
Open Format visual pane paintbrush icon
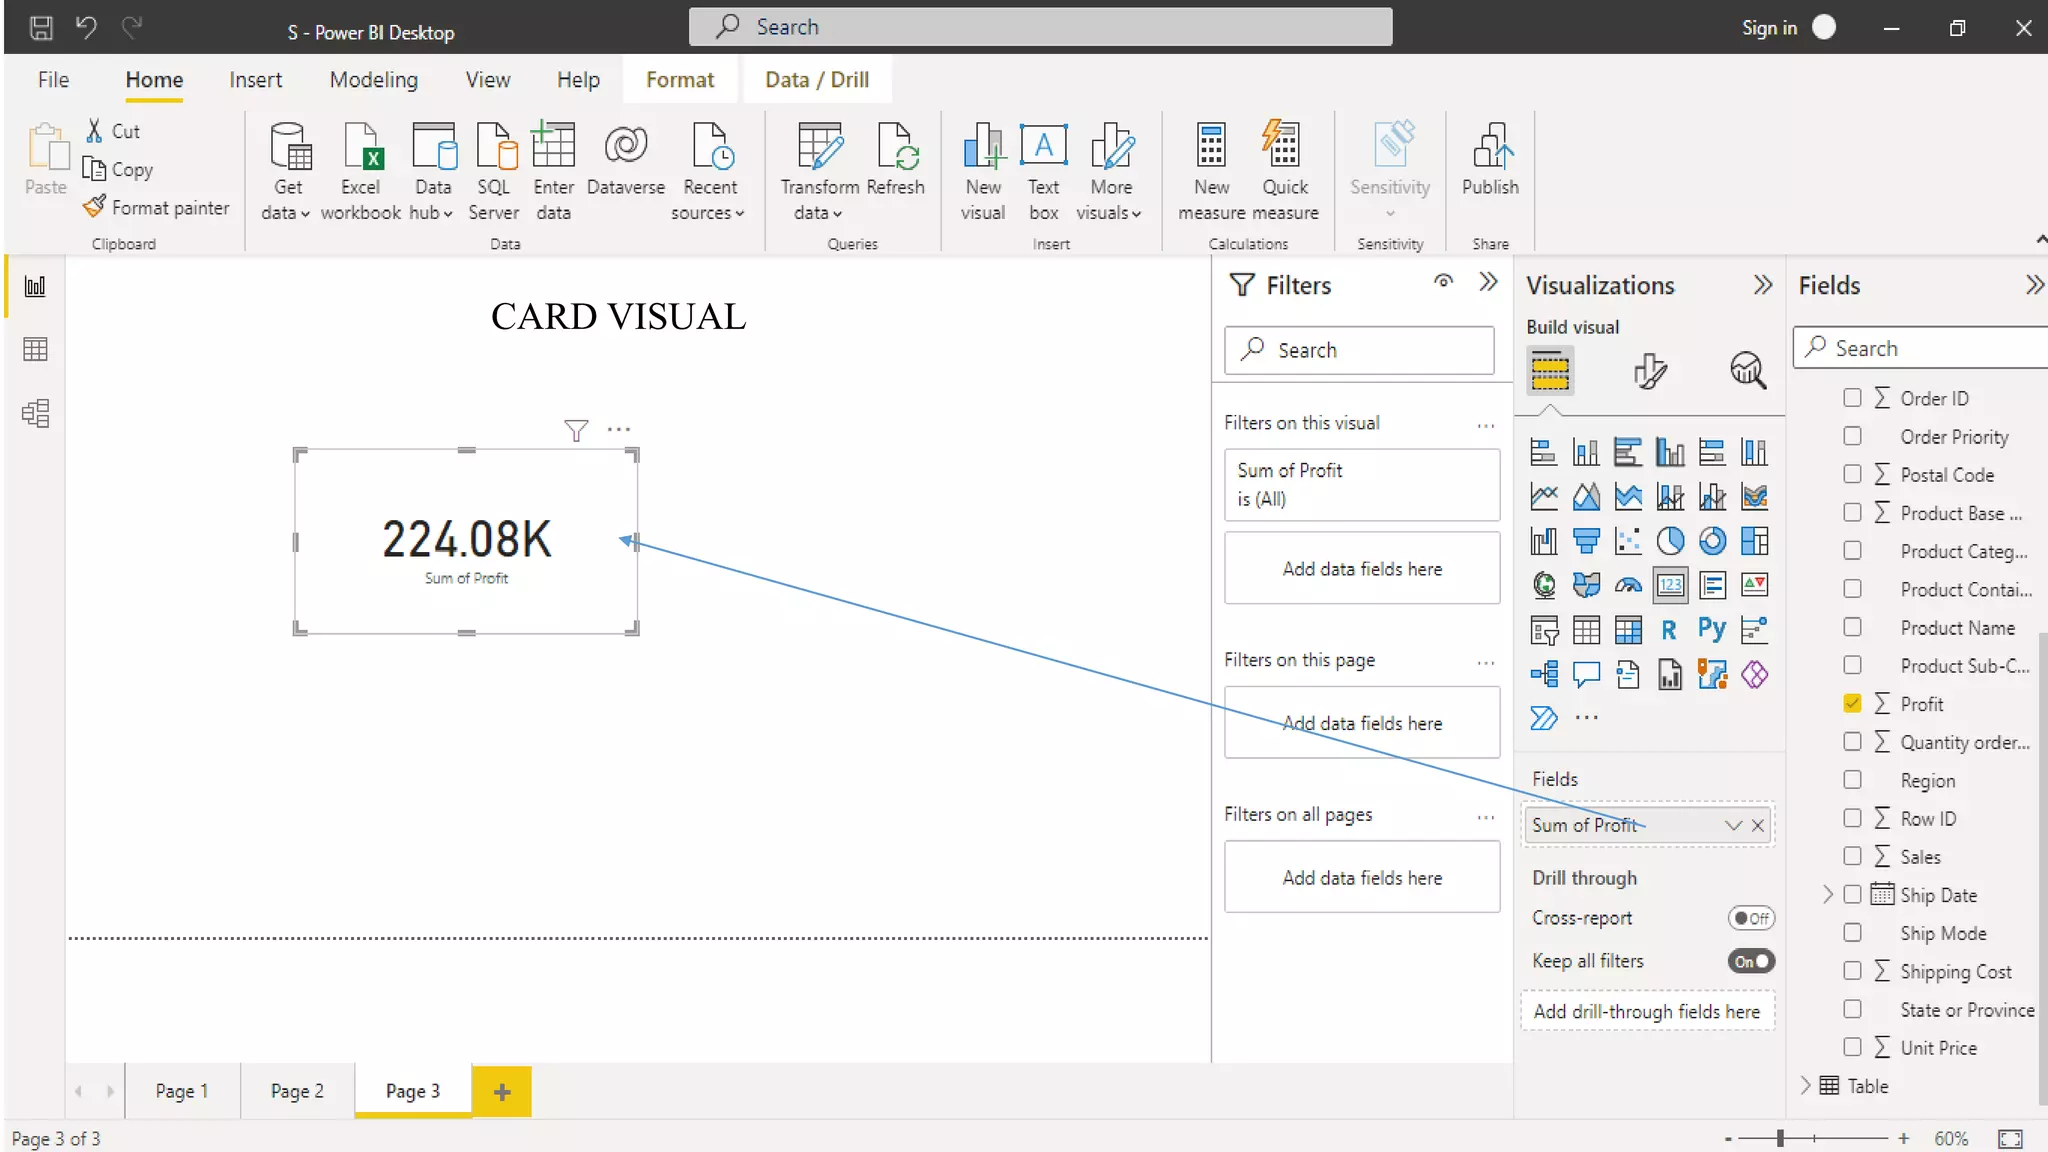pos(1649,371)
